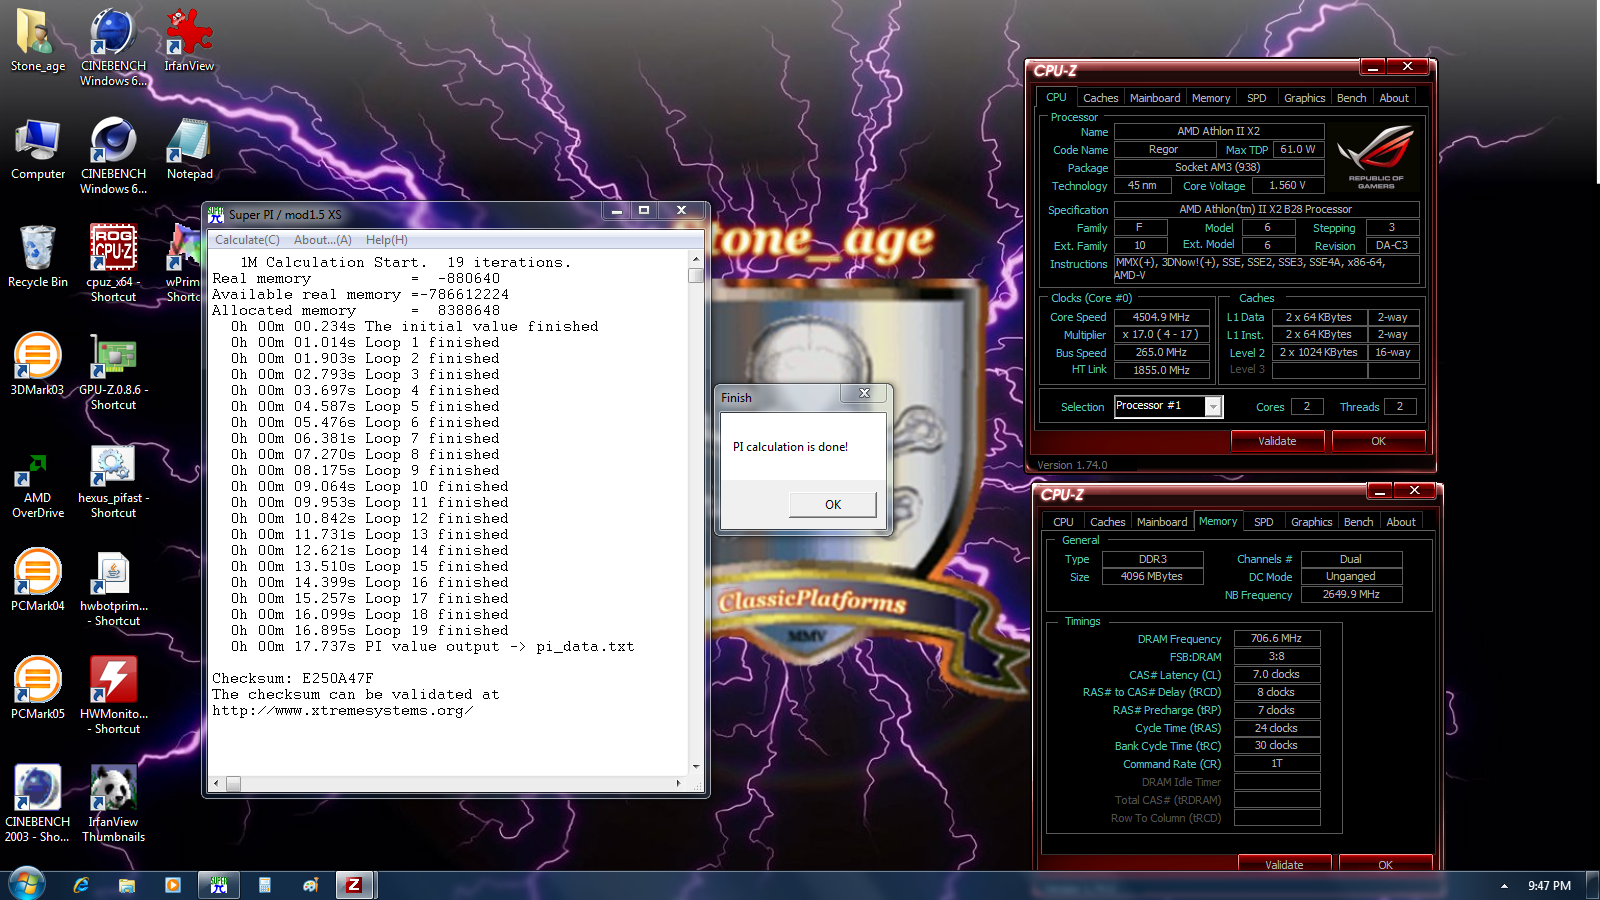The width and height of the screenshot is (1600, 900).
Task: Click the 'Loop 19 finished' line in Super PI
Action: coord(370,630)
